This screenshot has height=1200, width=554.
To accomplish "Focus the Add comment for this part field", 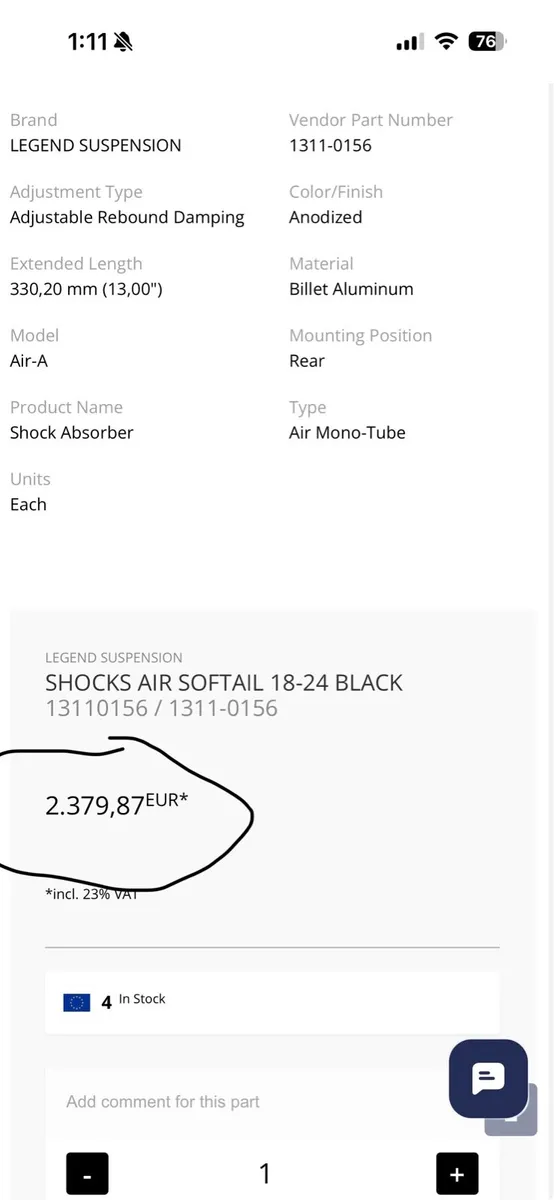I will pos(265,1102).
